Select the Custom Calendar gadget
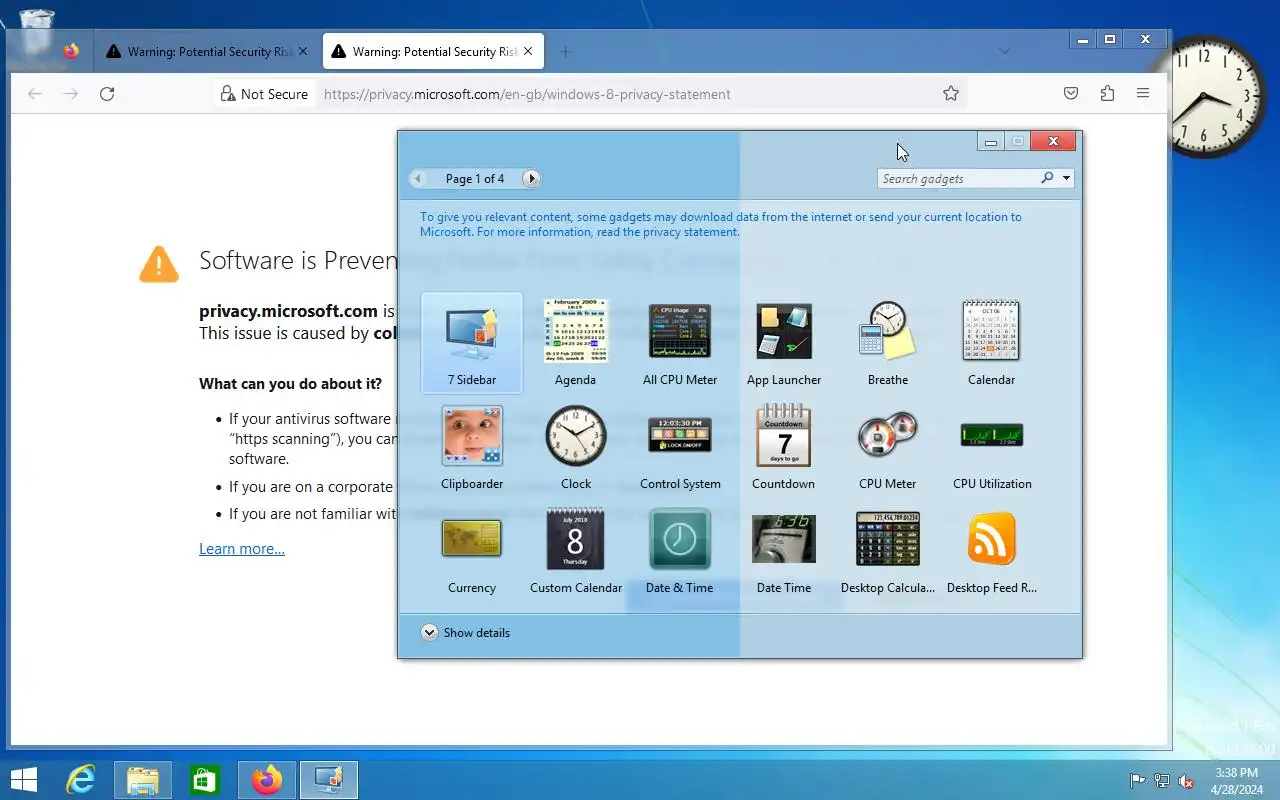Image resolution: width=1280 pixels, height=800 pixels. tap(576, 551)
